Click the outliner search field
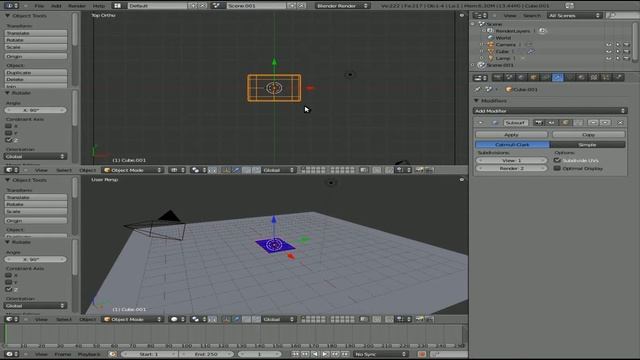The height and width of the screenshot is (360, 640). coord(622,16)
